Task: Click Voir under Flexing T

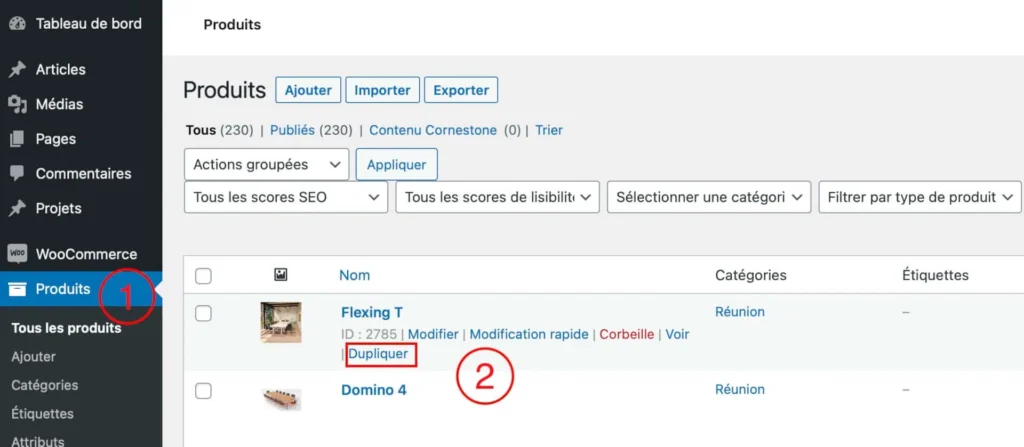Action: 677,334
